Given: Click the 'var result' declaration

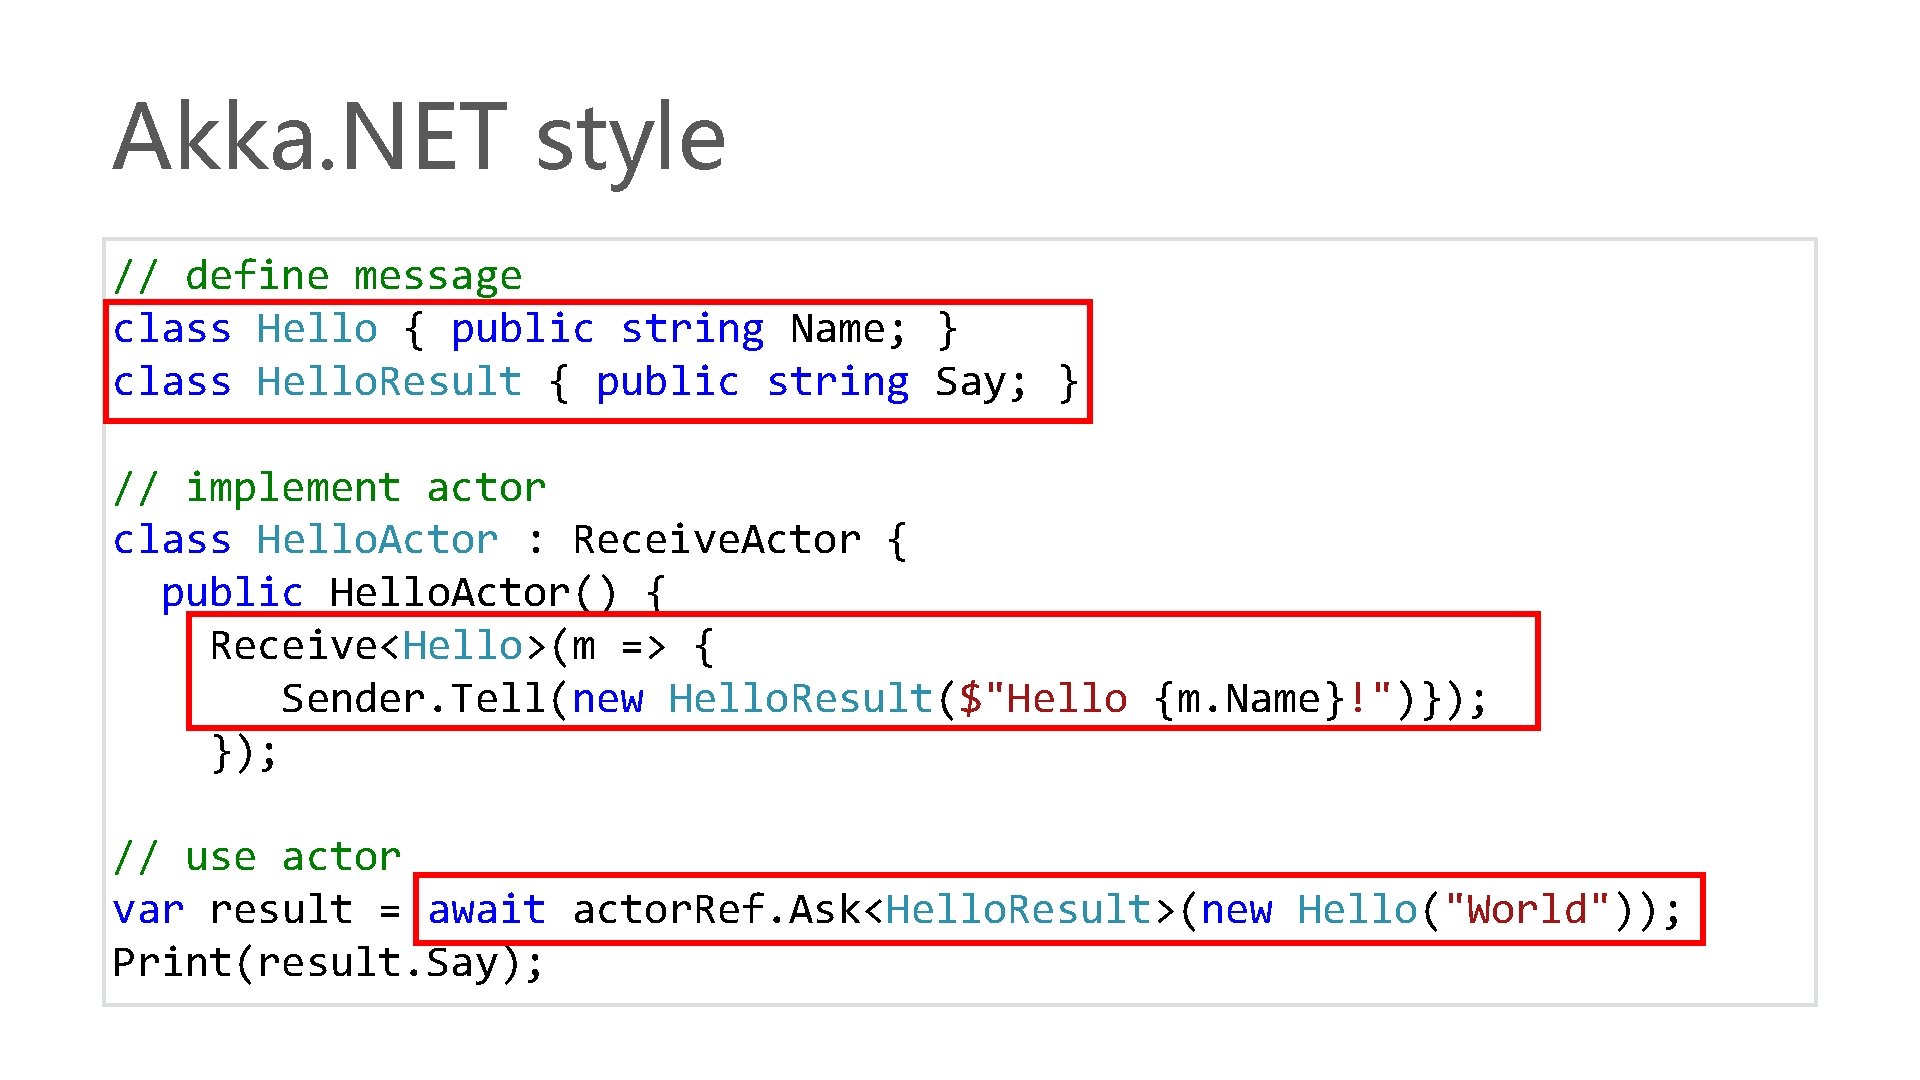Looking at the screenshot, I should pos(232,910).
